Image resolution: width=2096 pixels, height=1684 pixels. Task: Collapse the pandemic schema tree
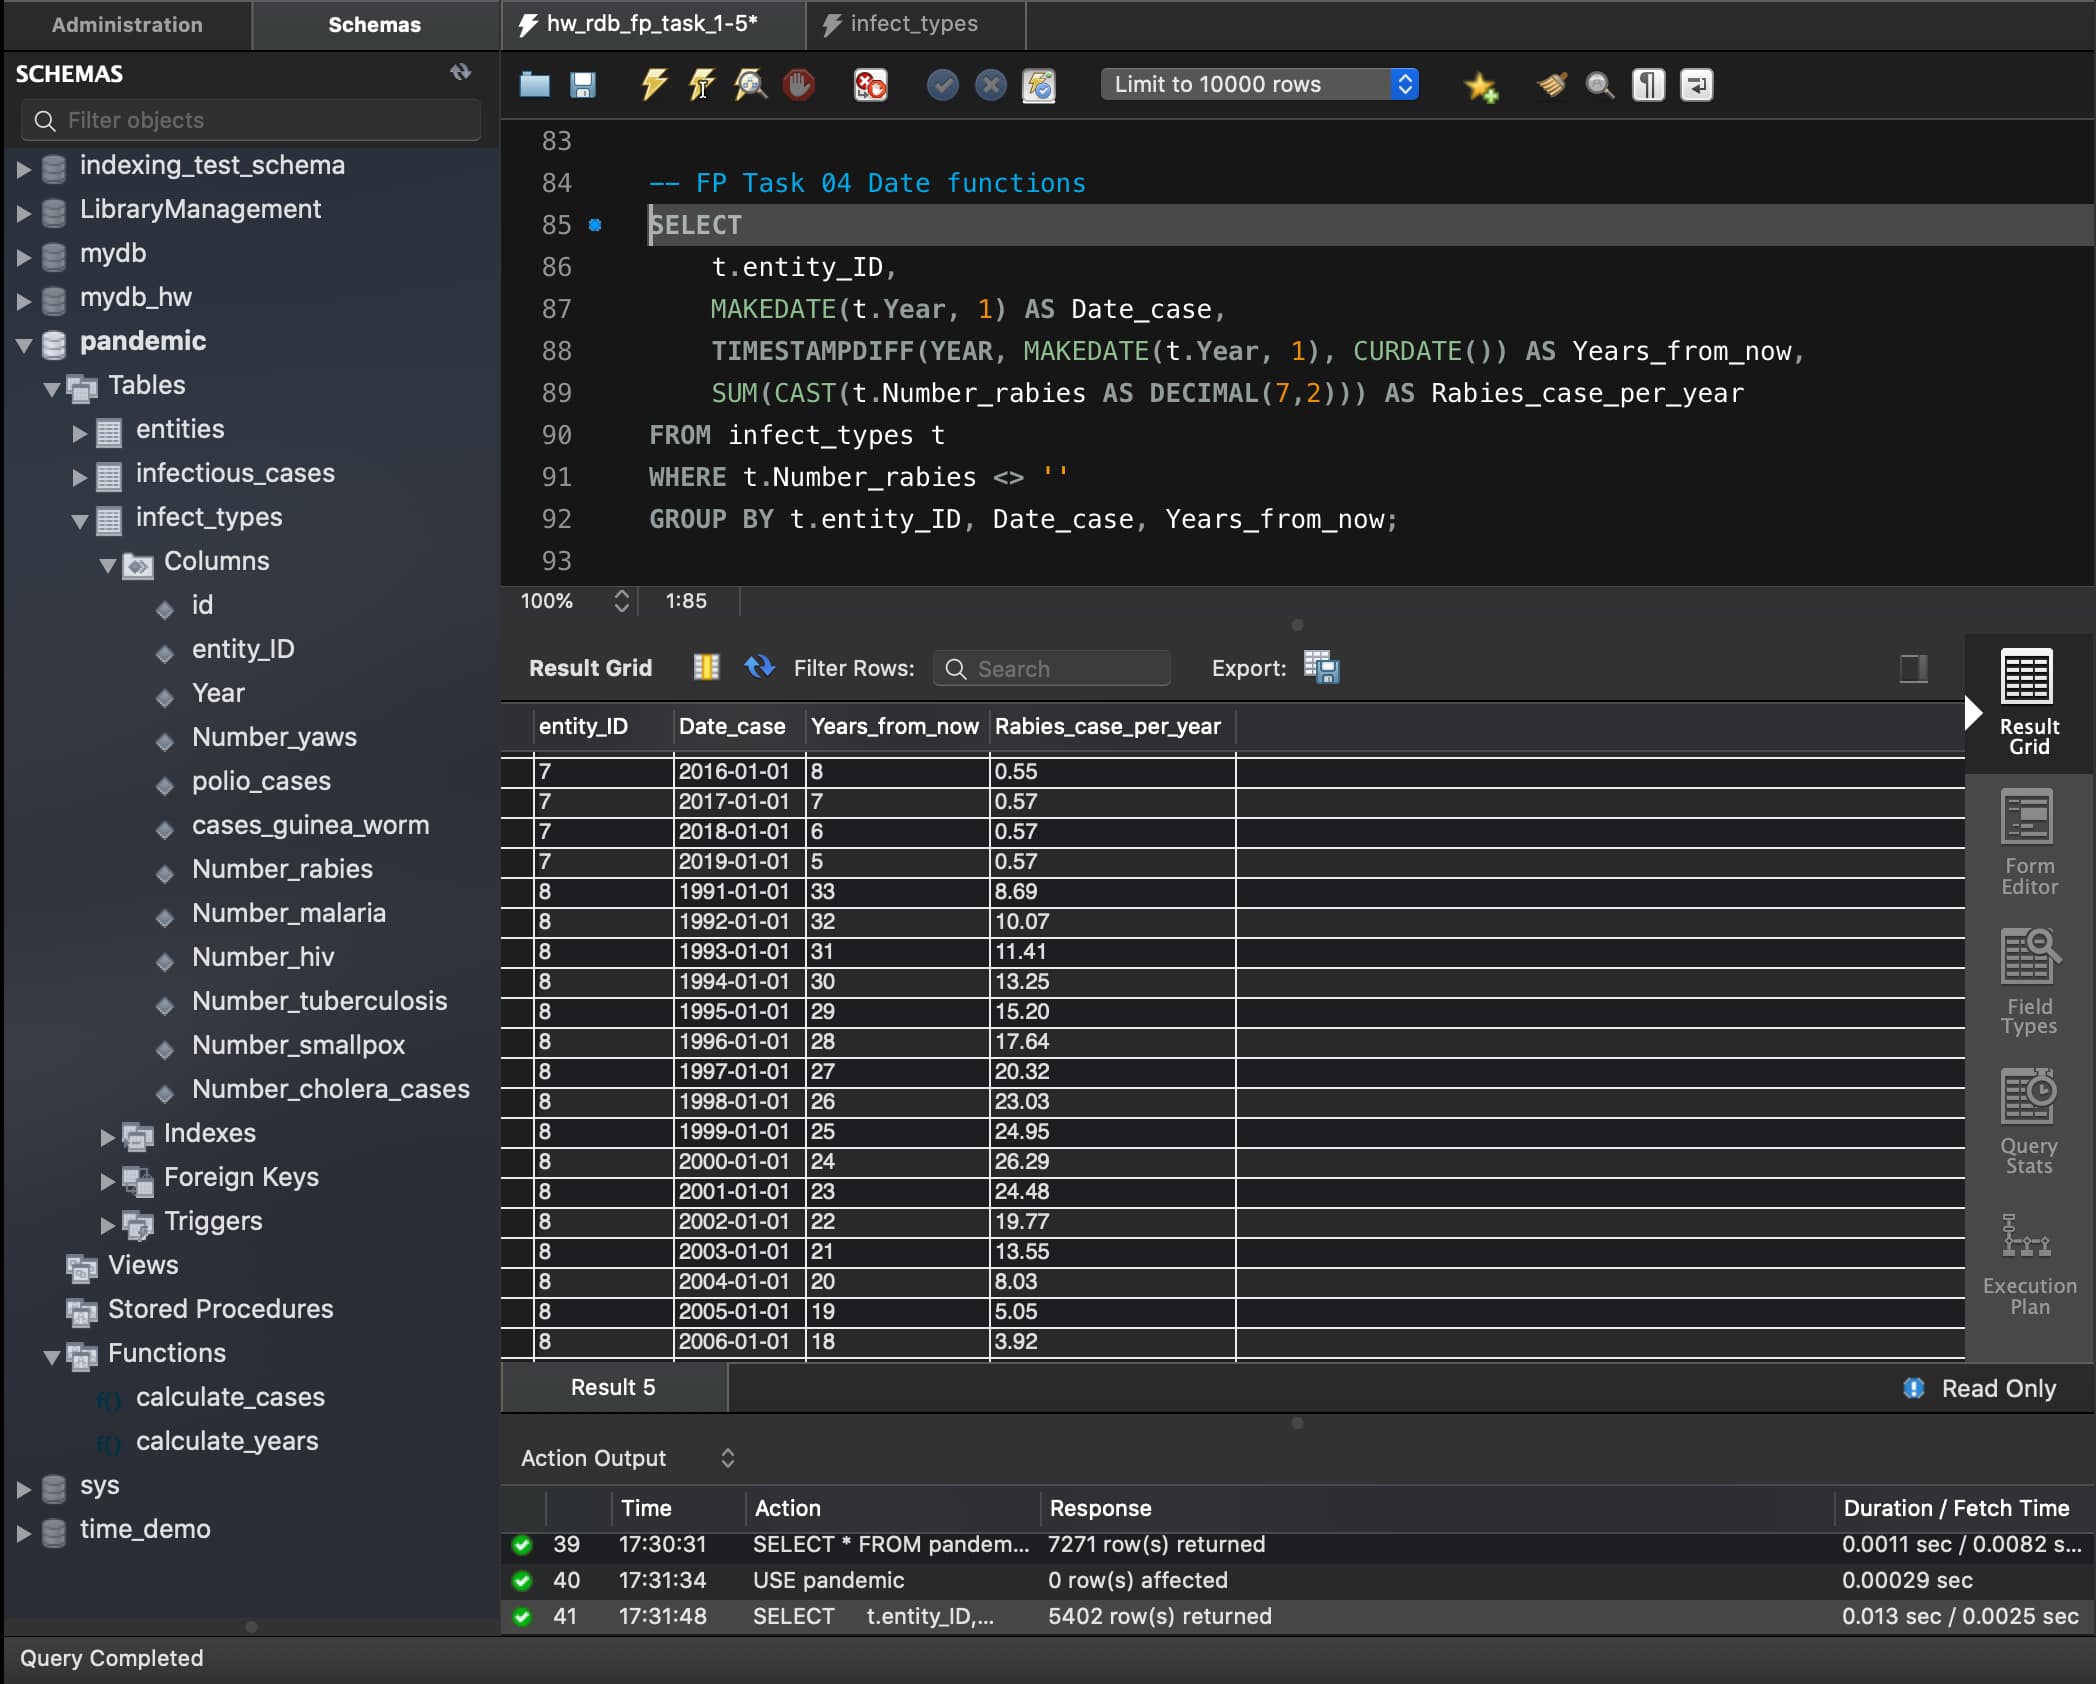click(25, 344)
